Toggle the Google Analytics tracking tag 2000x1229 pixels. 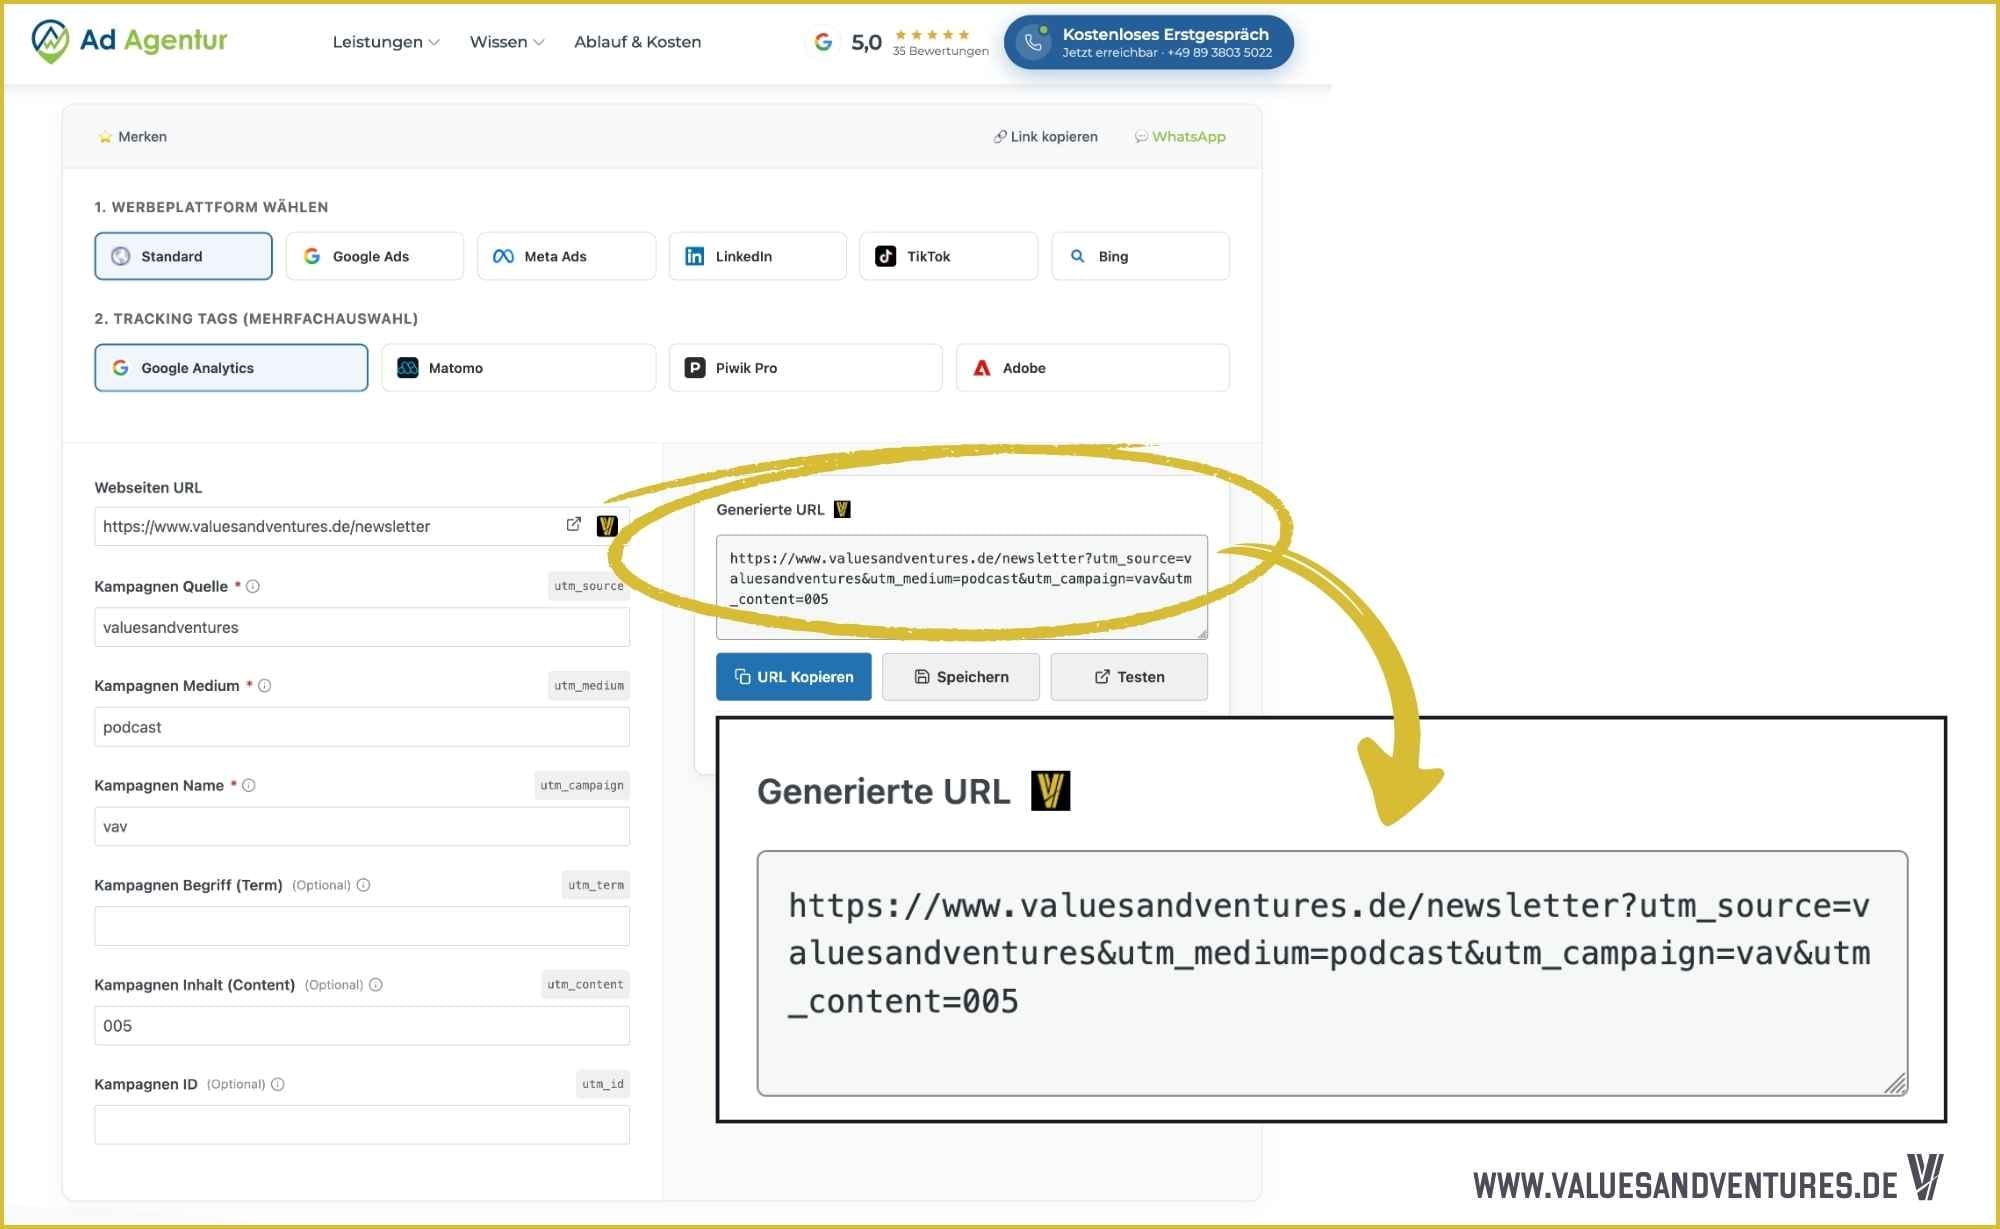(x=231, y=368)
